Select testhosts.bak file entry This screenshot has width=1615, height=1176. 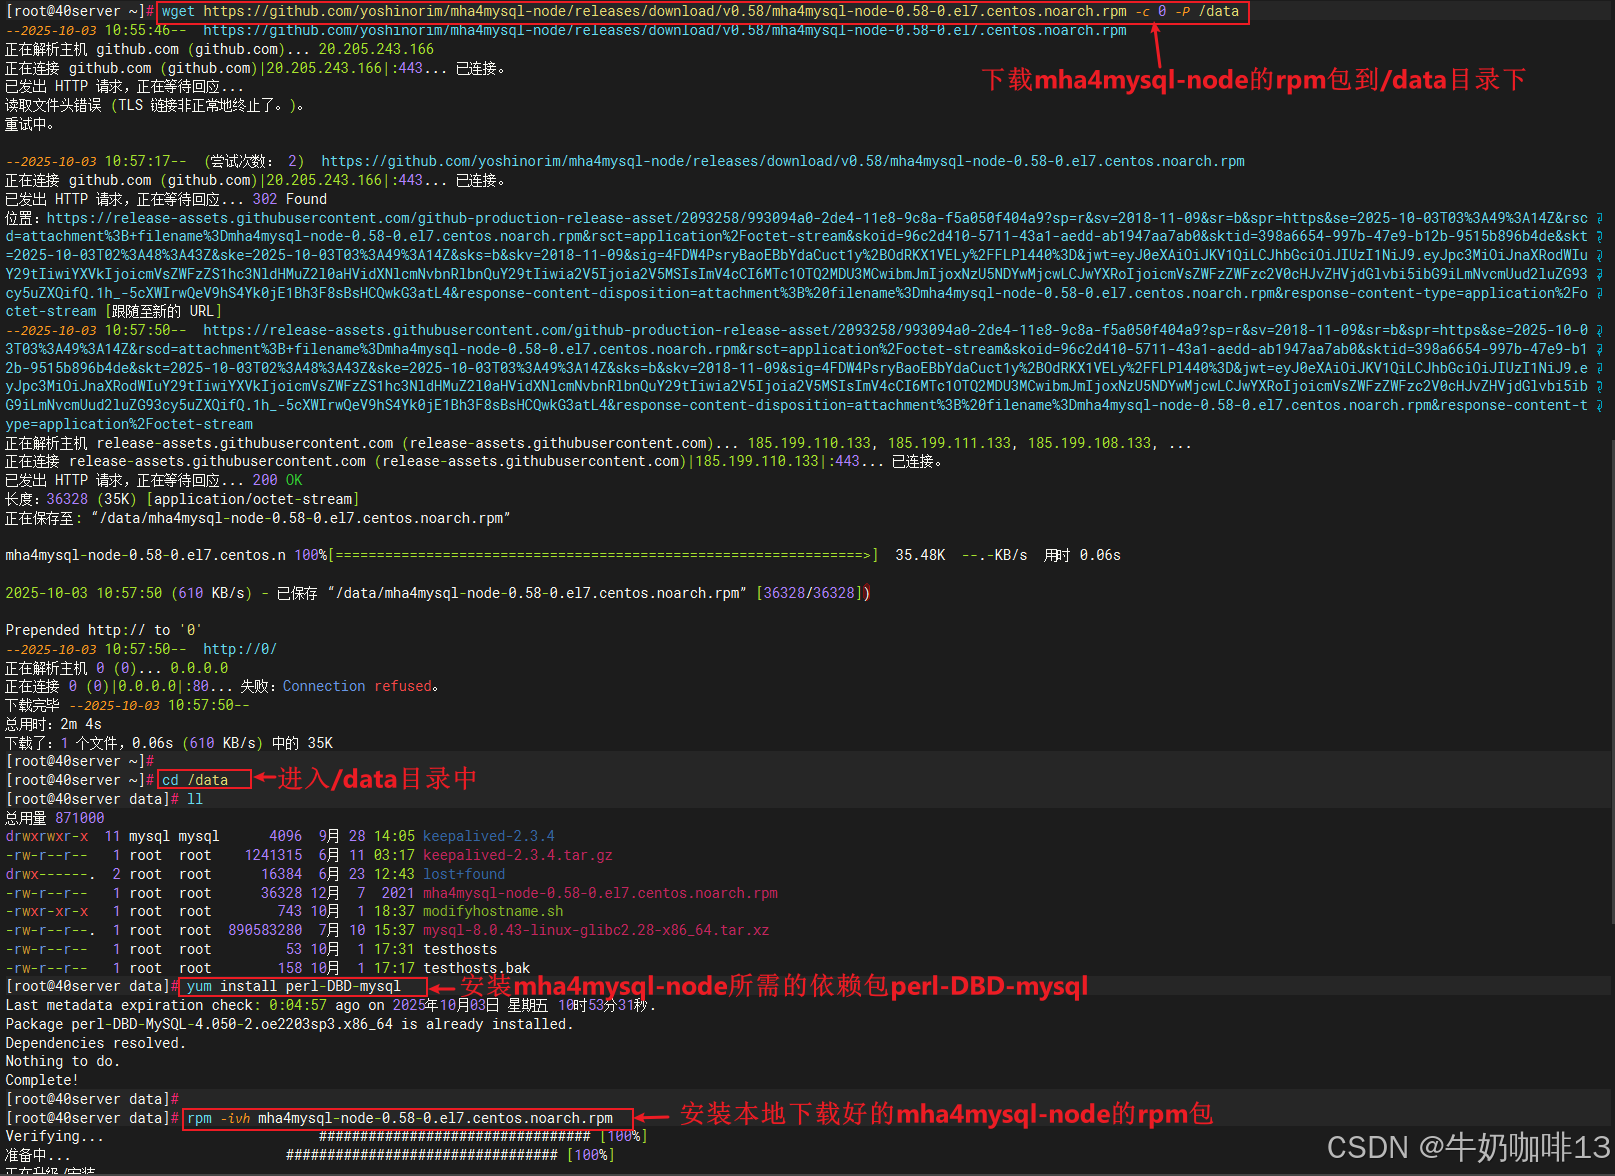tap(476, 968)
